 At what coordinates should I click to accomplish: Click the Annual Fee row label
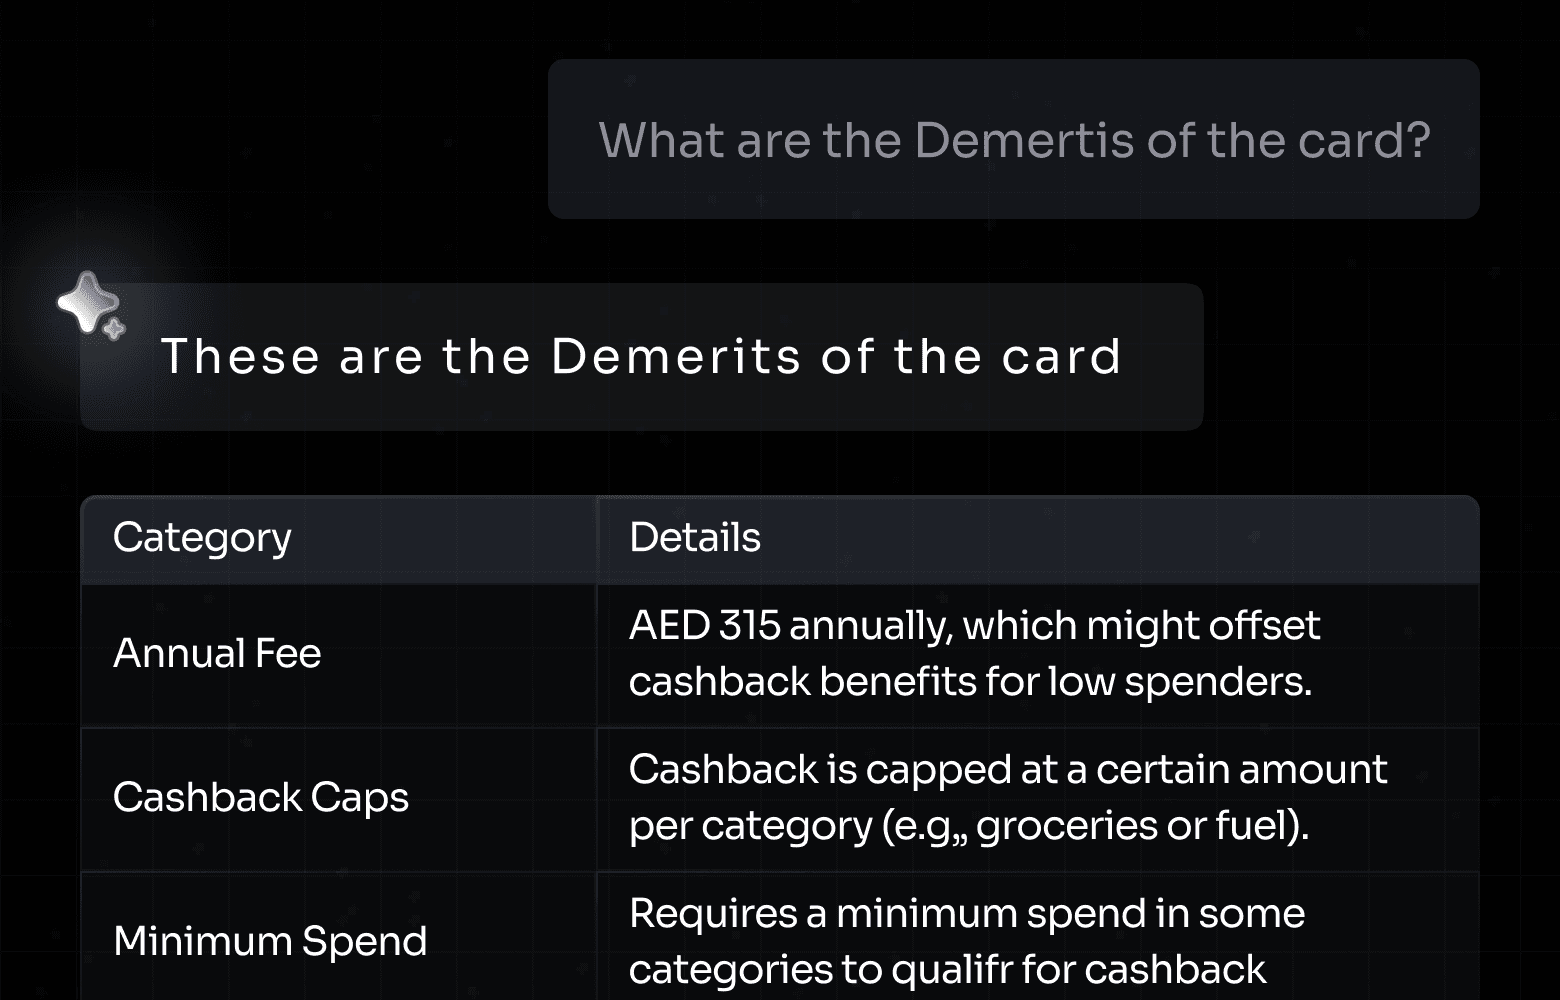point(217,653)
